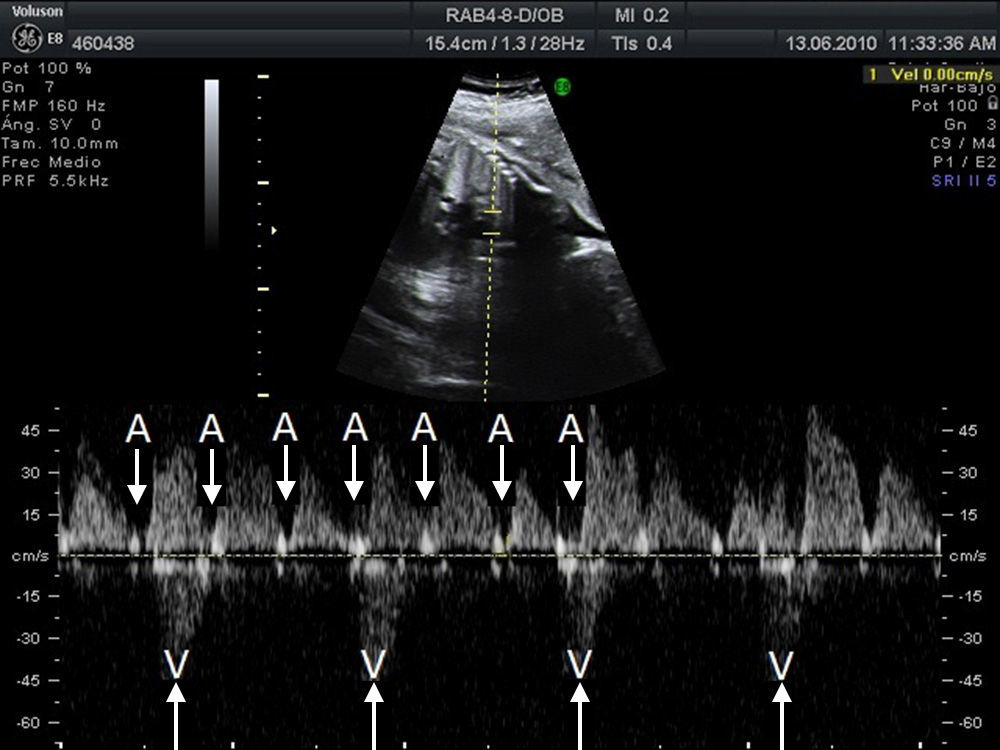Click the Tam. 10.0mm sample size value

pyautogui.click(x=60, y=143)
